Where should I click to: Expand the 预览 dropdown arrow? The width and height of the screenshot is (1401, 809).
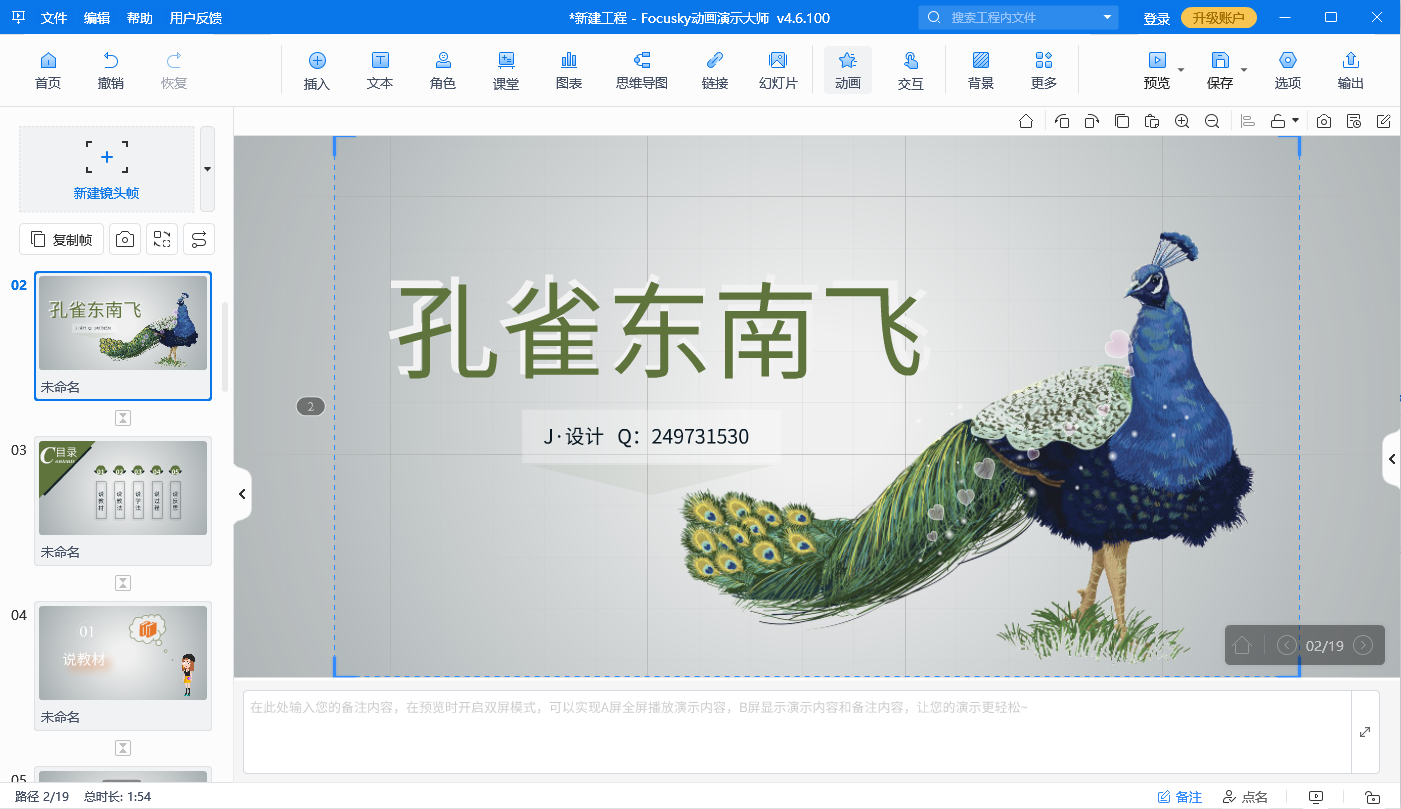[x=1181, y=70]
